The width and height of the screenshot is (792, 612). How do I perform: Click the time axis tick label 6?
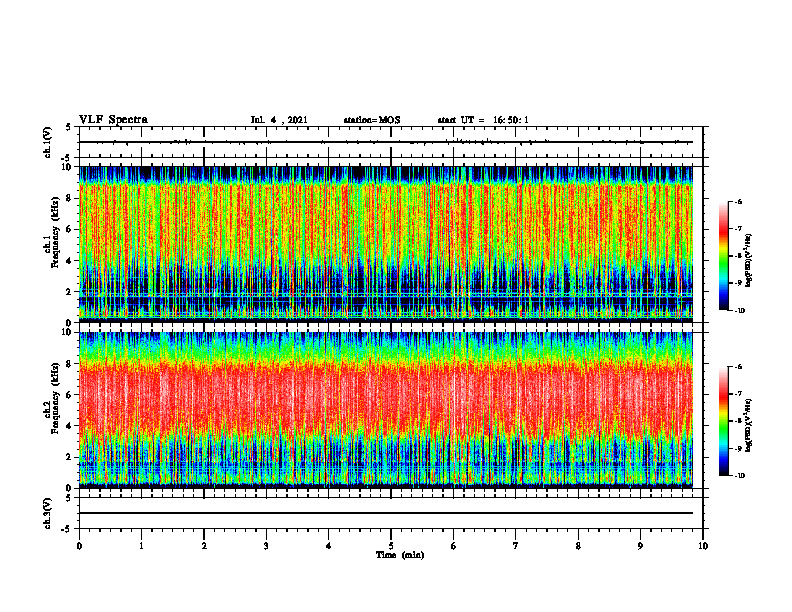454,546
